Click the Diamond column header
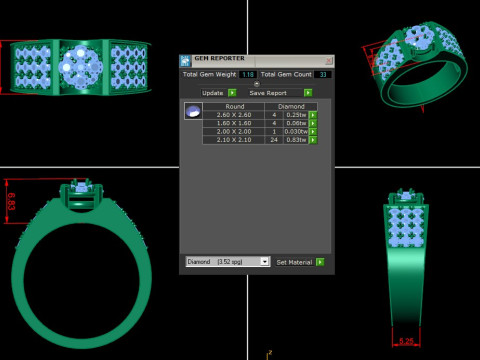This screenshot has height=360, width=480. click(x=291, y=107)
